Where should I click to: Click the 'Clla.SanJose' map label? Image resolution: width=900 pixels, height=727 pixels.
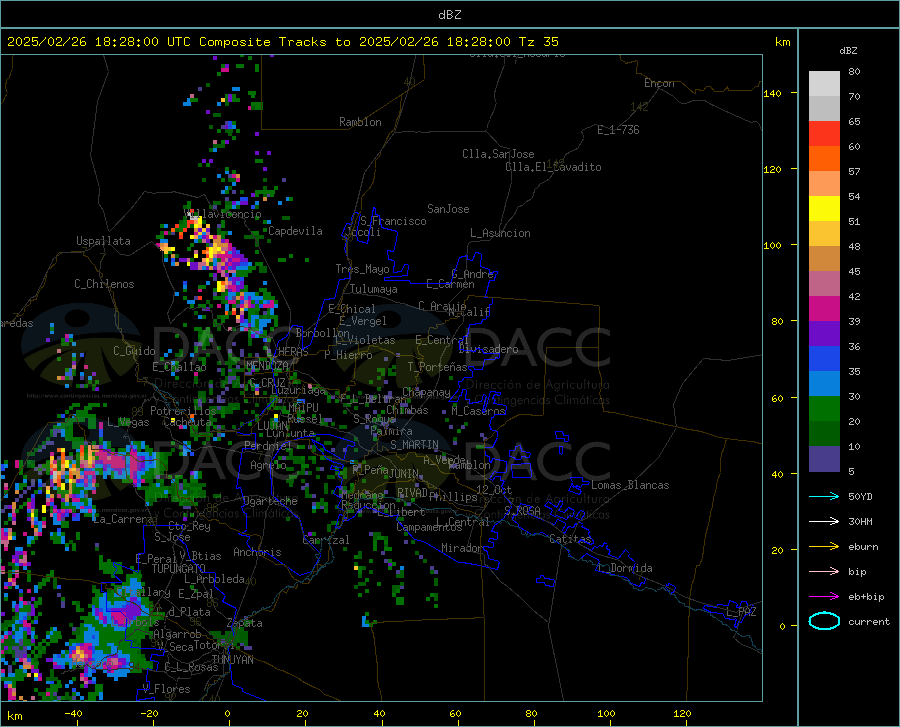click(498, 154)
